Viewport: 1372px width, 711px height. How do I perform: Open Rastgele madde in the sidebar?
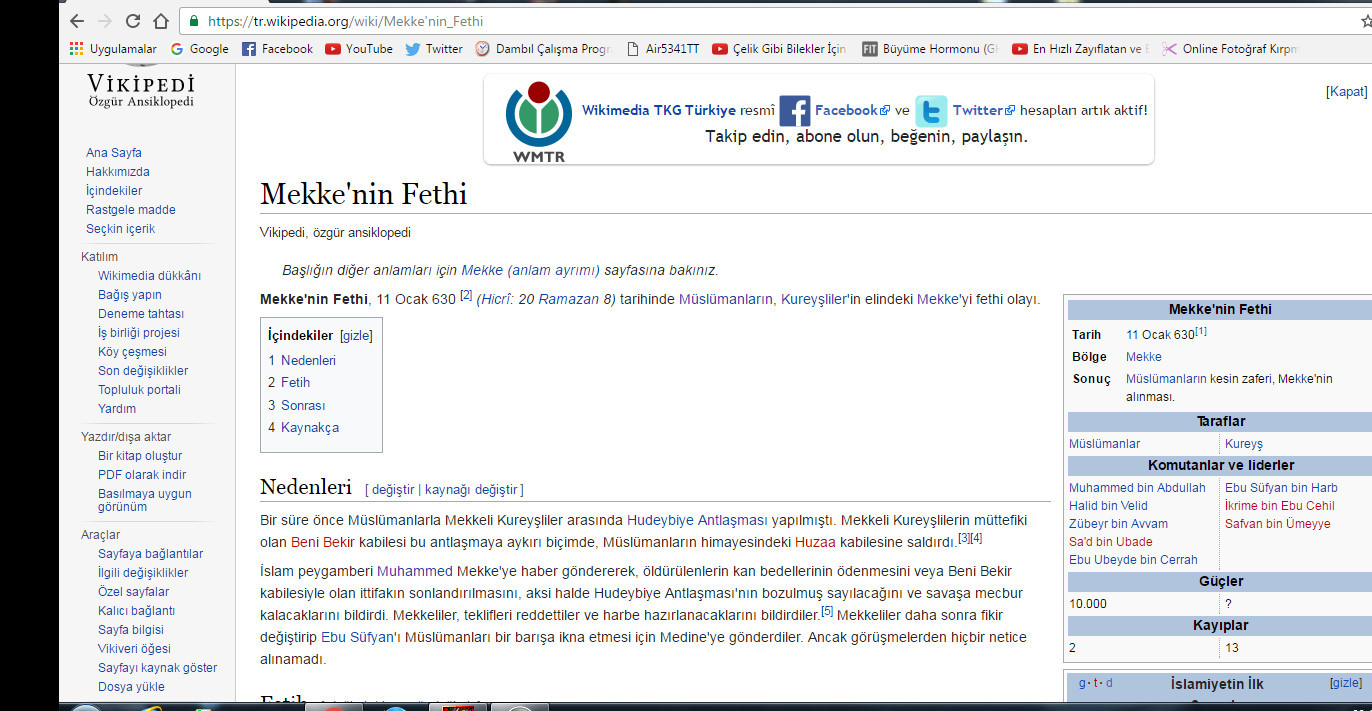[131, 210]
